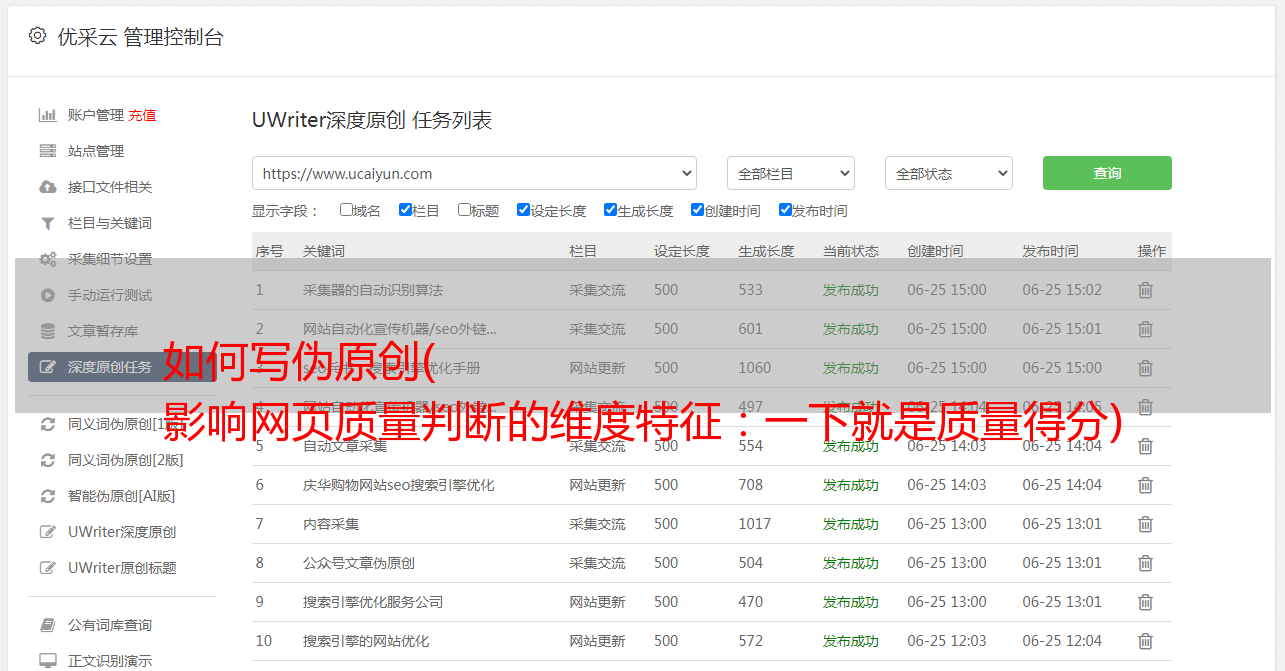Click the green 查询 button
Viewport: 1285px width, 671px height.
1107,173
